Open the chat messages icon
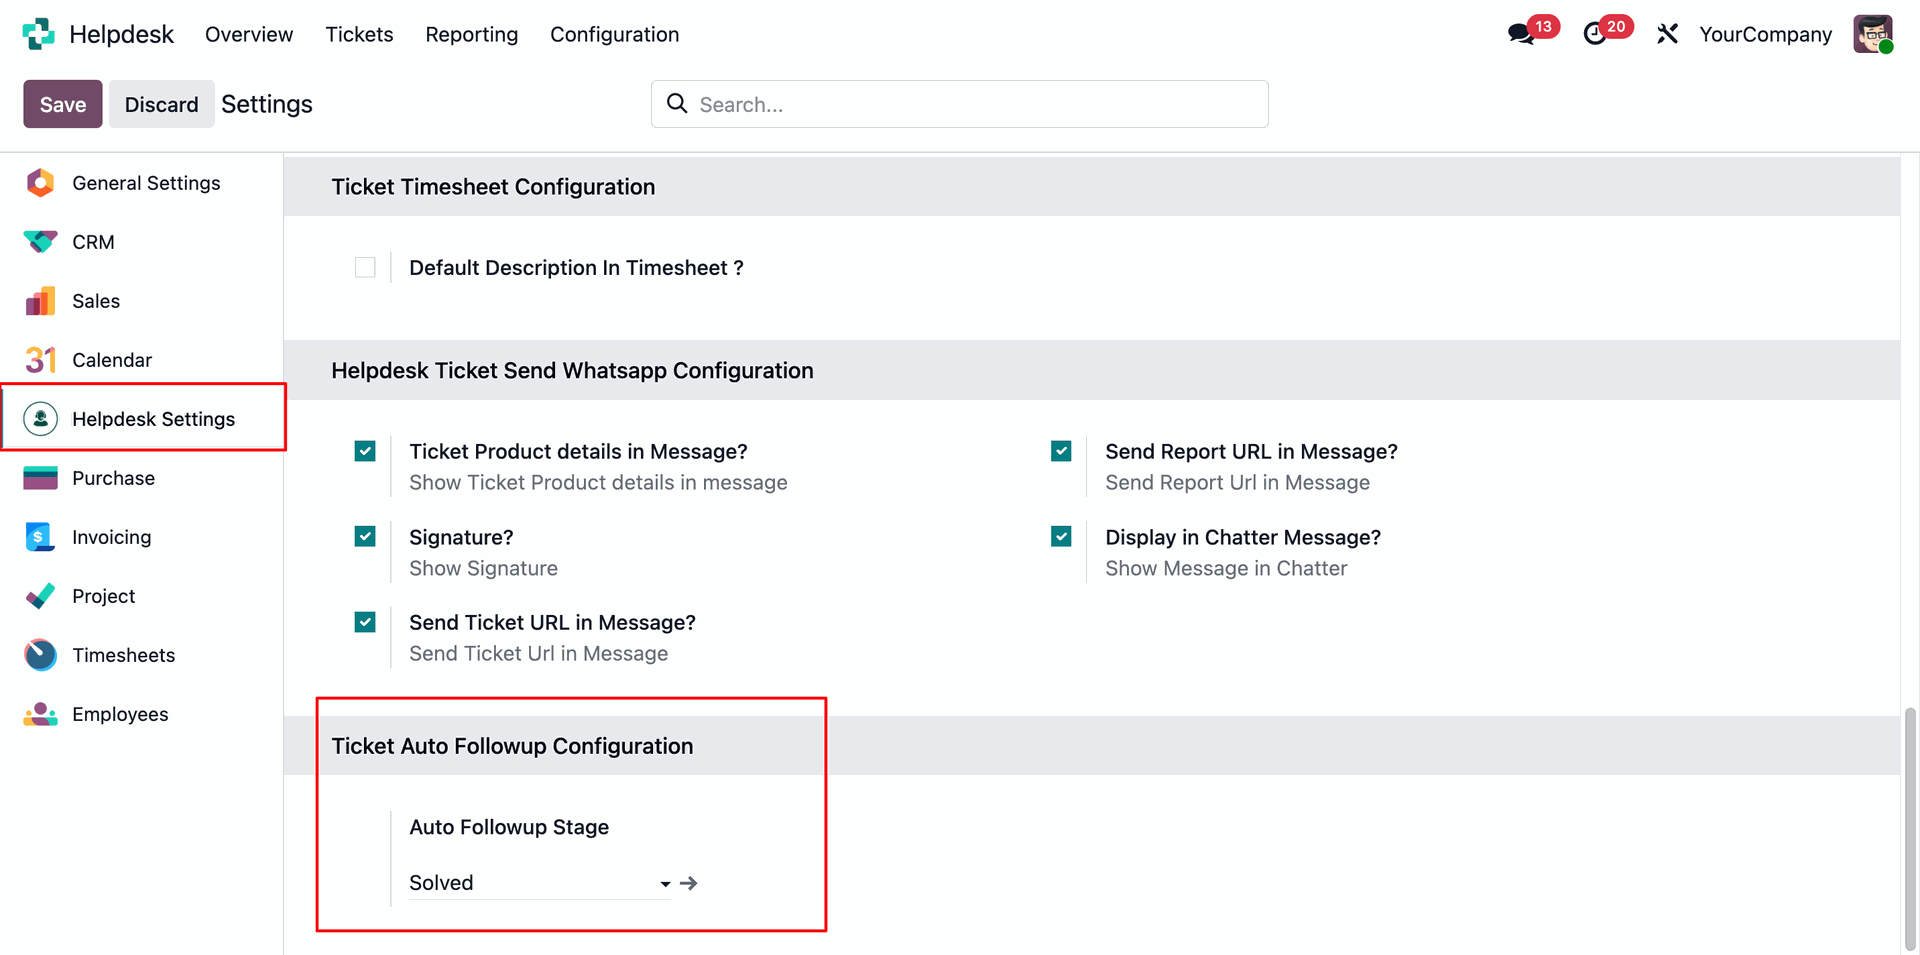1920x955 pixels. coord(1522,34)
